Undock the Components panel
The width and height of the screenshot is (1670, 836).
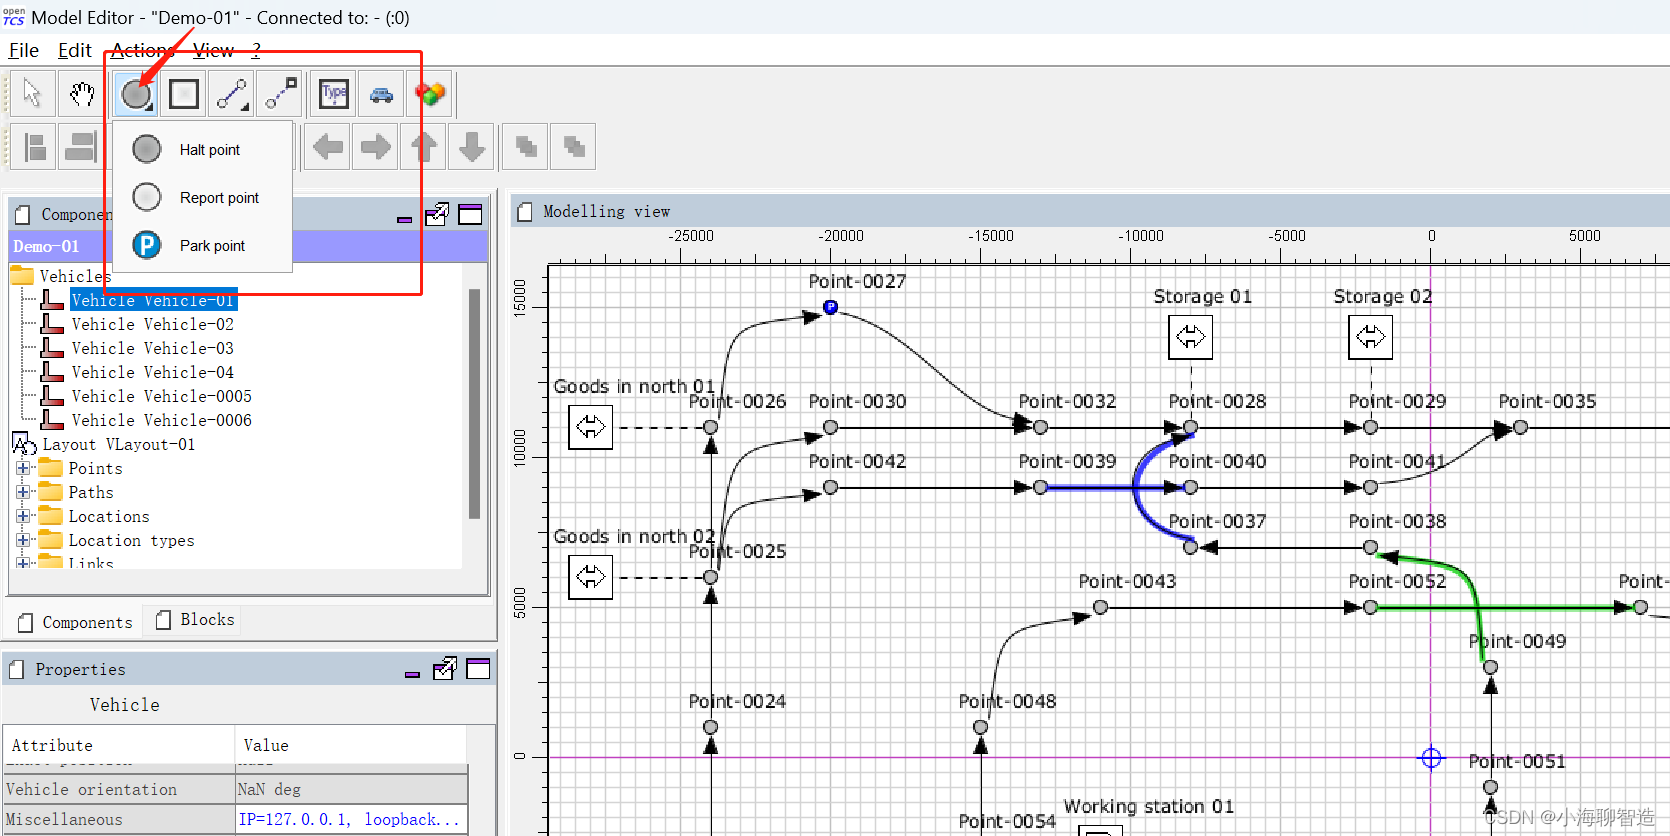coord(437,214)
